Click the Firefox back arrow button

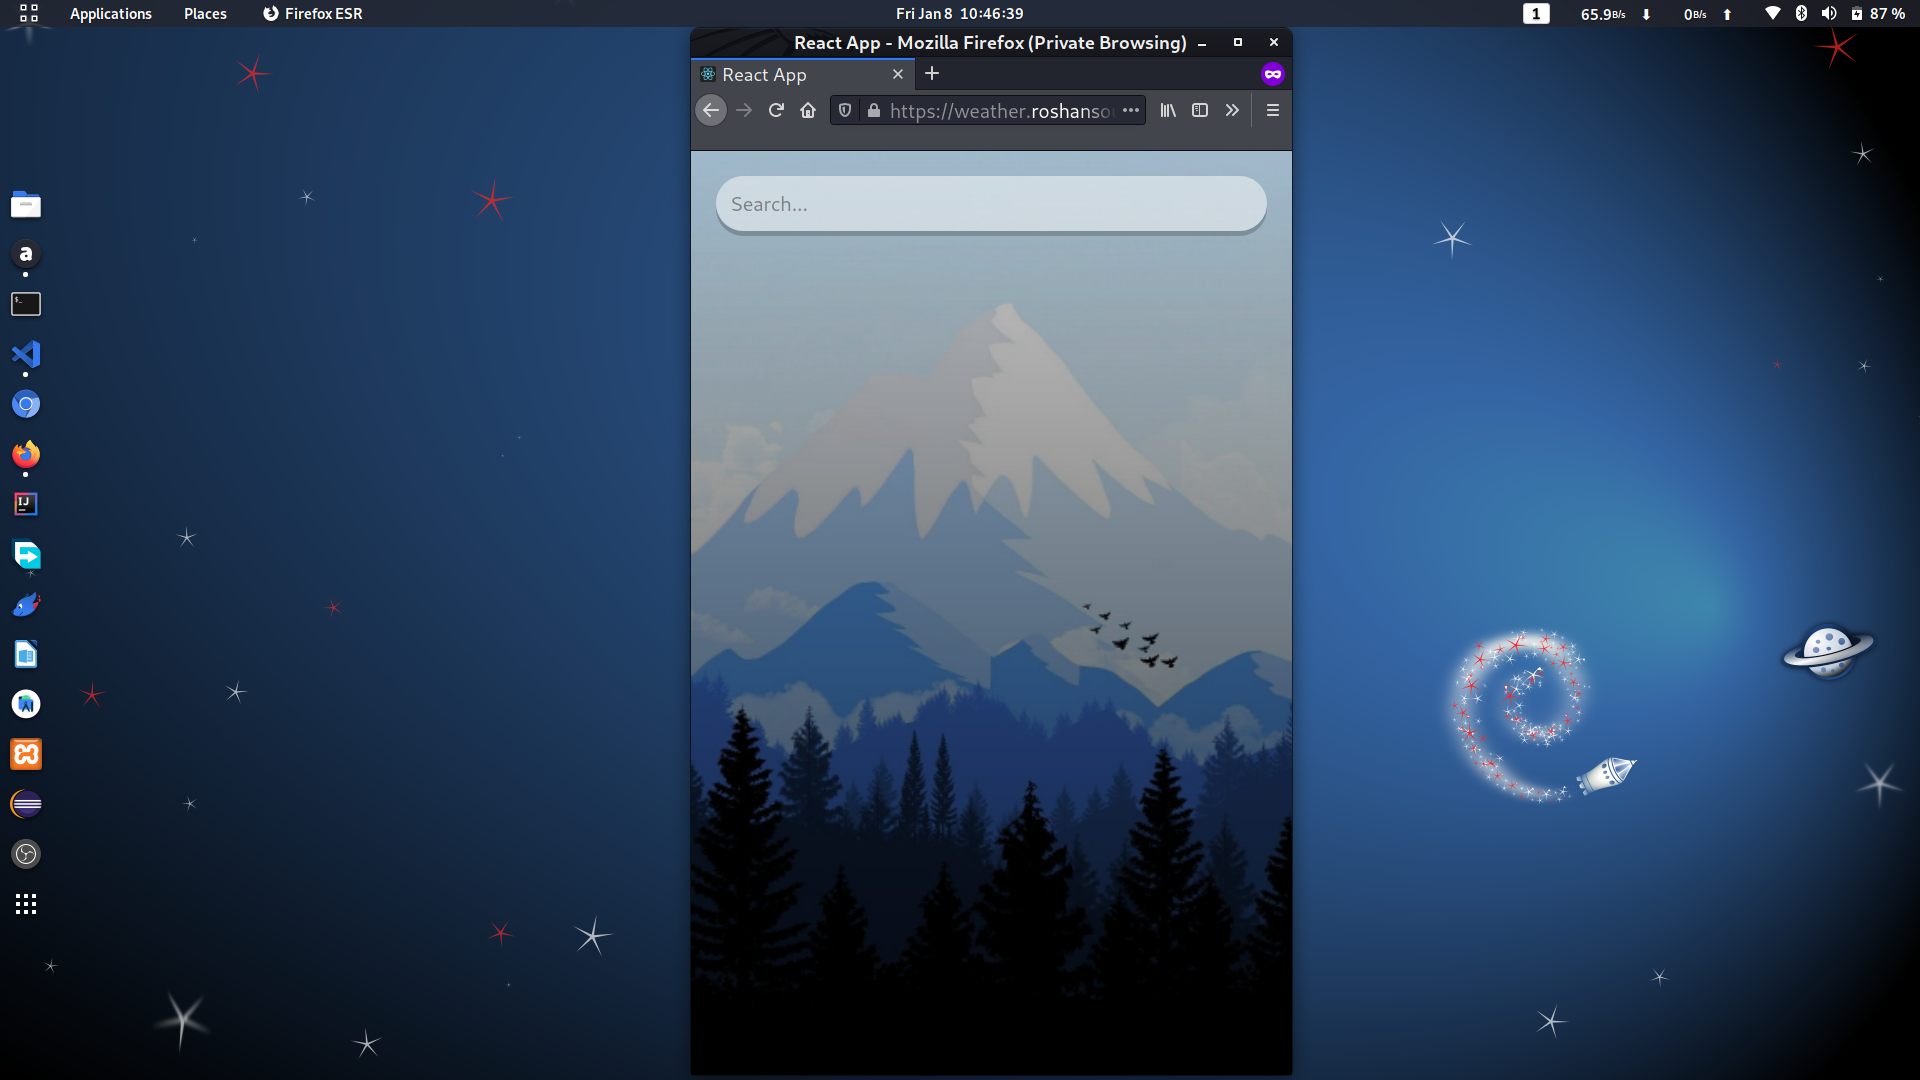[x=711, y=111]
